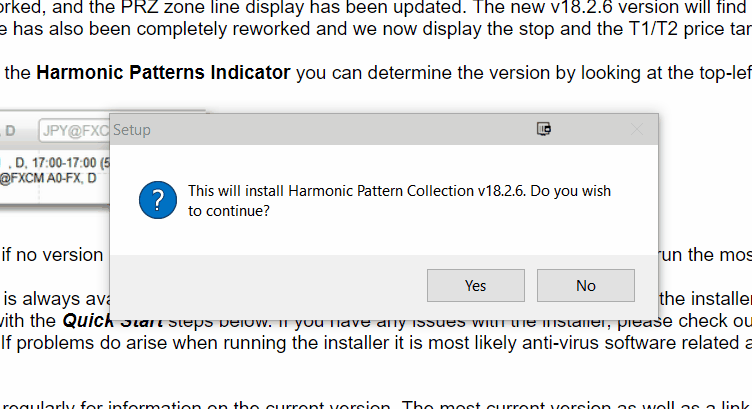
Task: Close the Setup dialog window
Action: tap(636, 129)
